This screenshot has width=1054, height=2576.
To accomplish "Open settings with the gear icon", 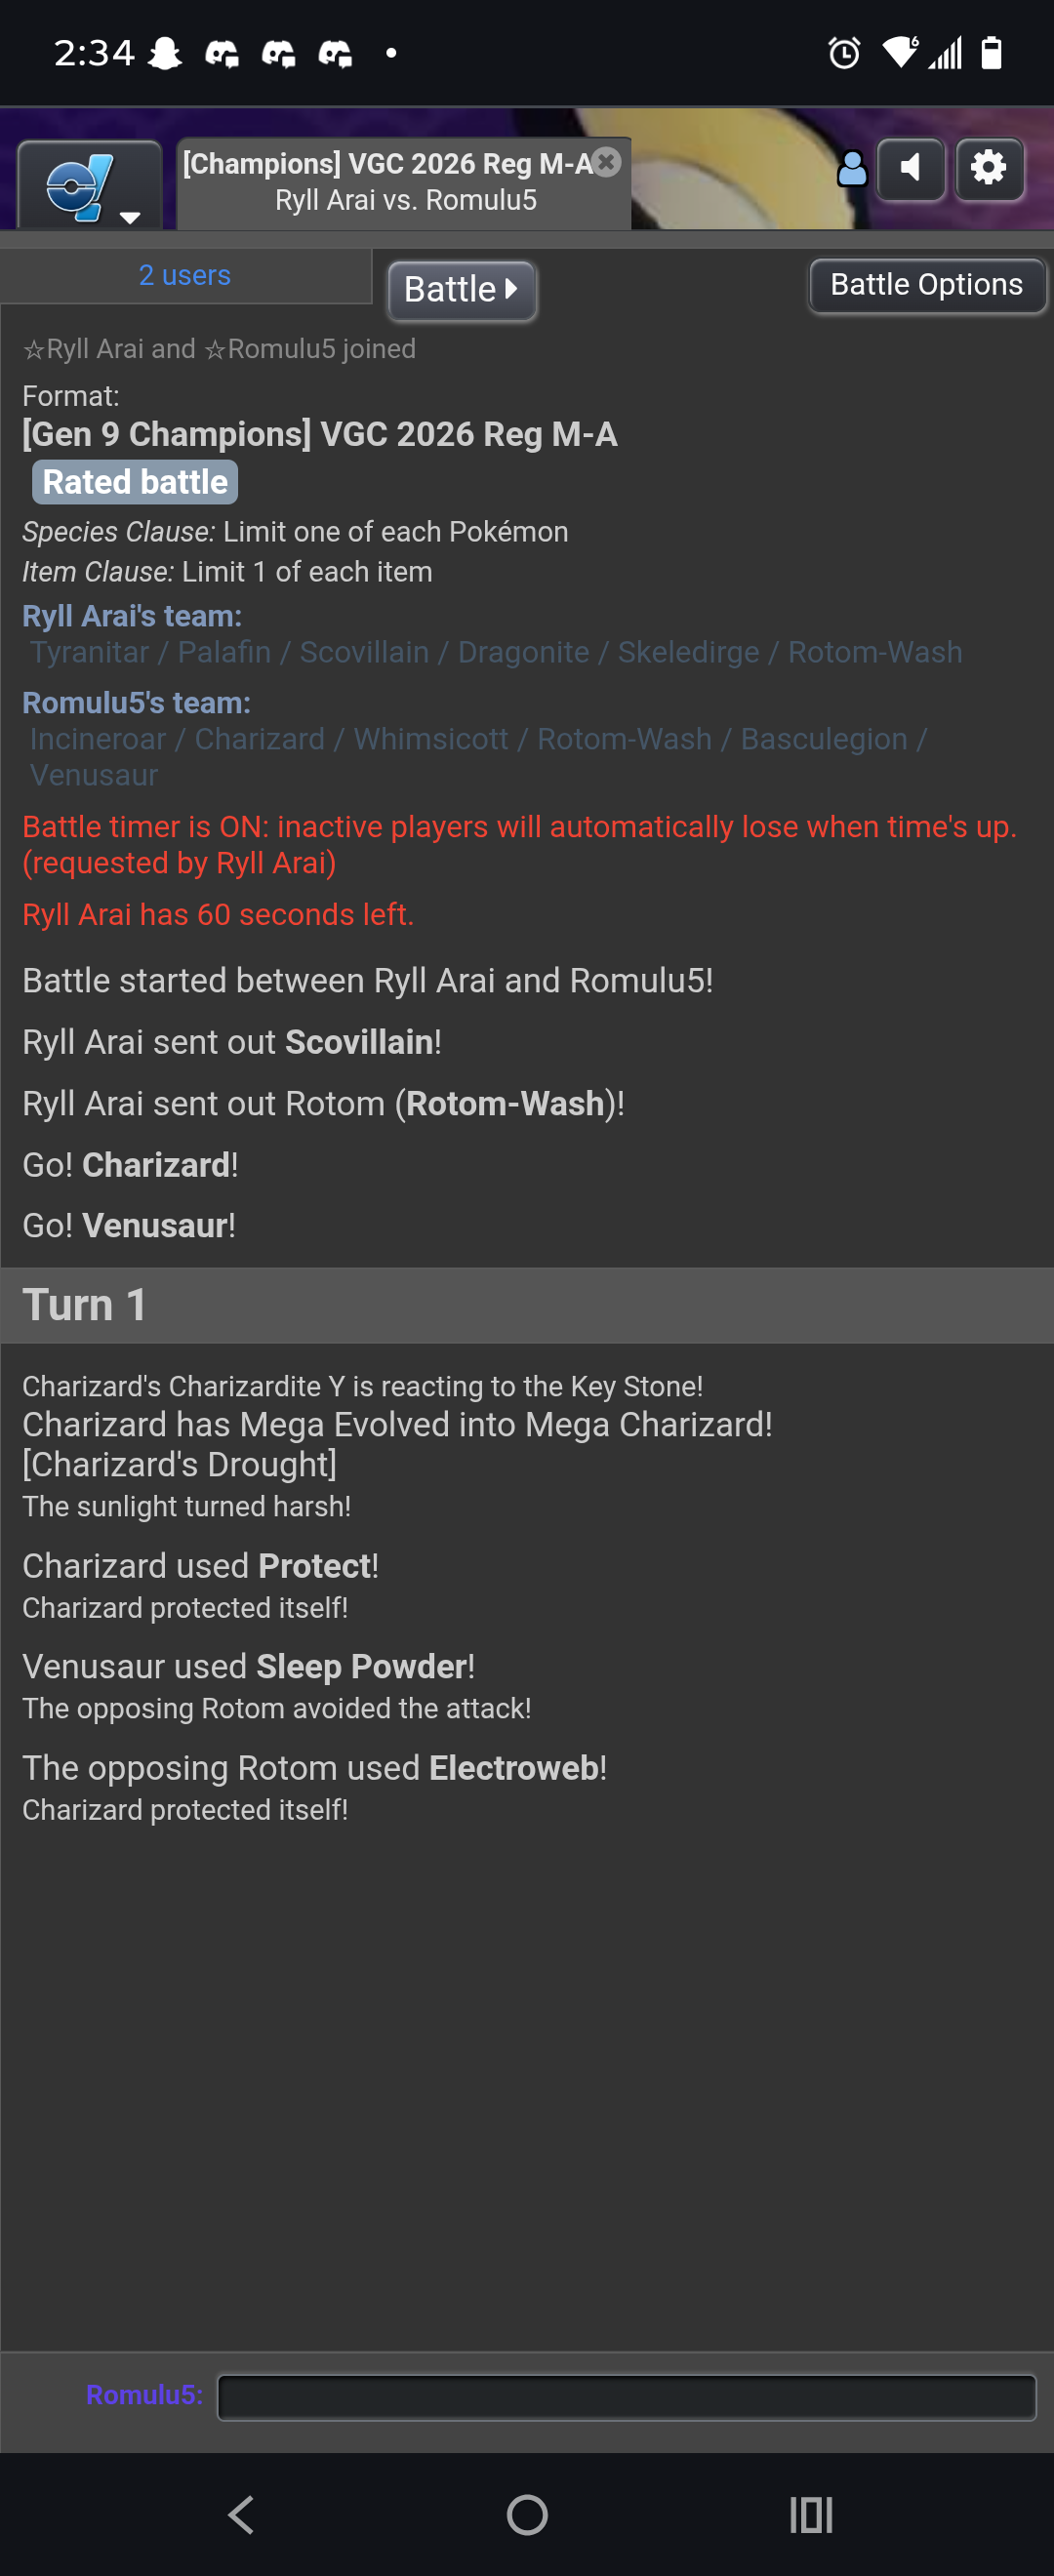I will click(989, 169).
